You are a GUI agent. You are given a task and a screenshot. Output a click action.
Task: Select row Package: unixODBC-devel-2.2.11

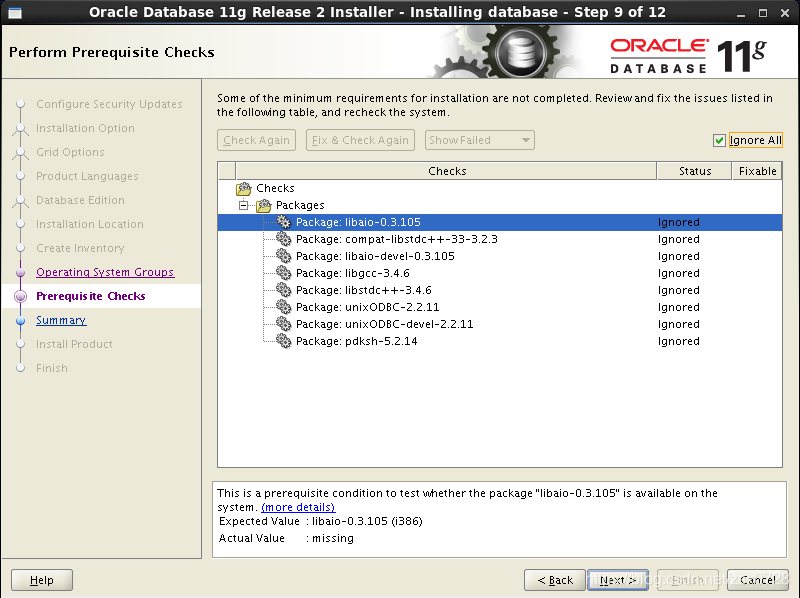coord(500,324)
